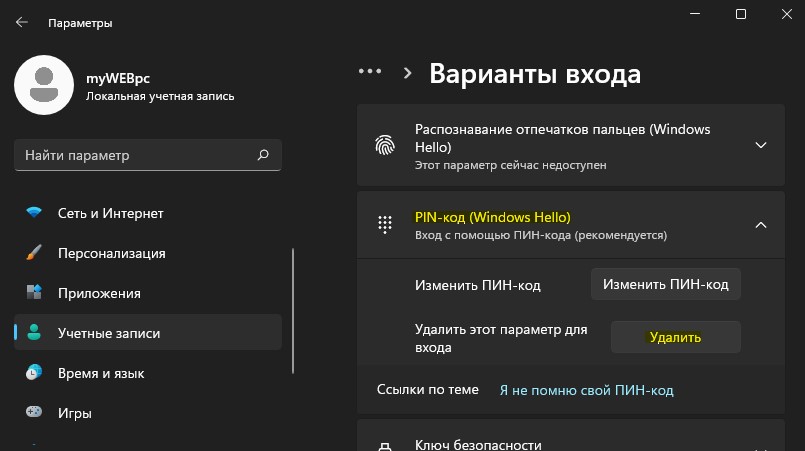This screenshot has height=451, width=805.
Task: Close the Параметры window
Action: (787, 14)
